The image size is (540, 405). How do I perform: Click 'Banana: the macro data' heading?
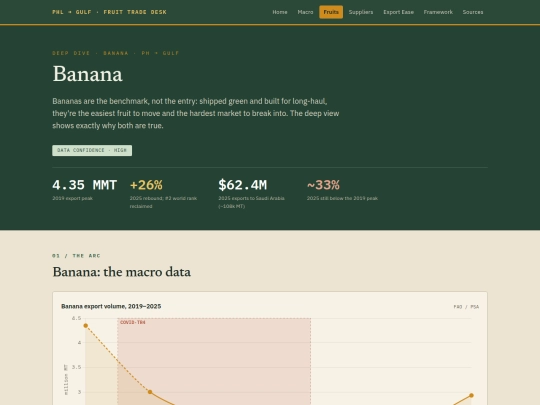coord(122,272)
